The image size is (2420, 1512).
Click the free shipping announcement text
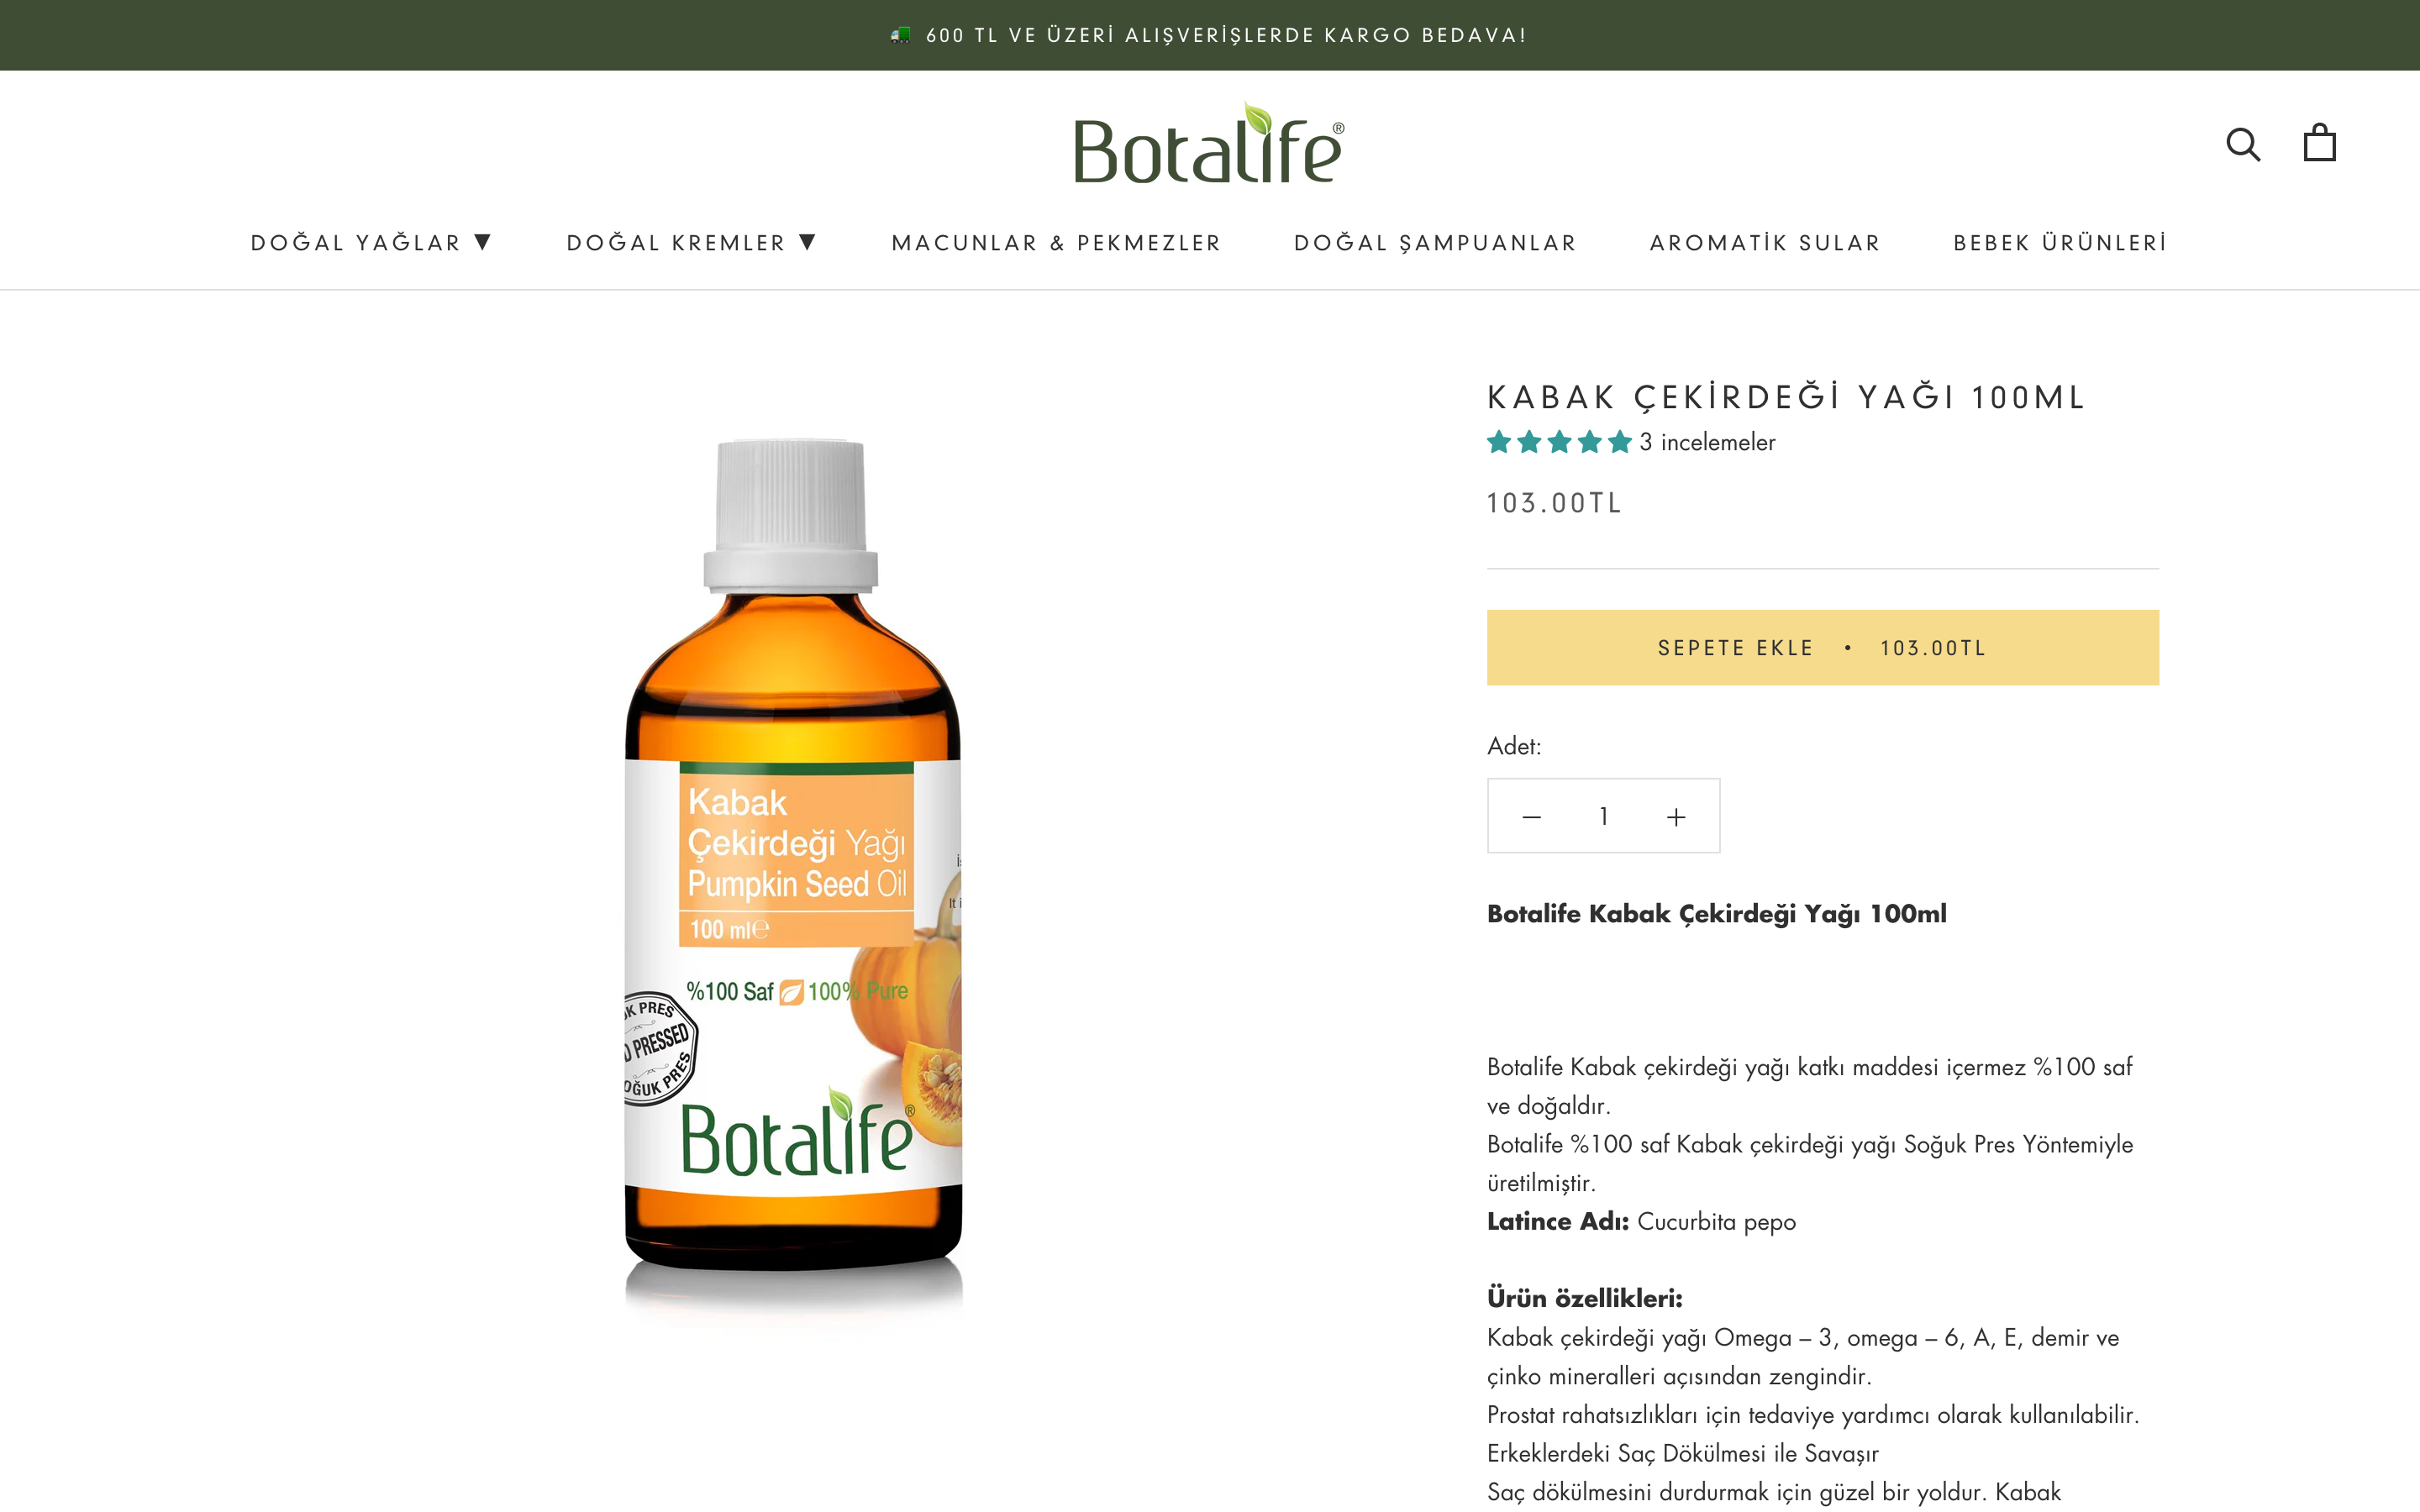tap(1226, 35)
